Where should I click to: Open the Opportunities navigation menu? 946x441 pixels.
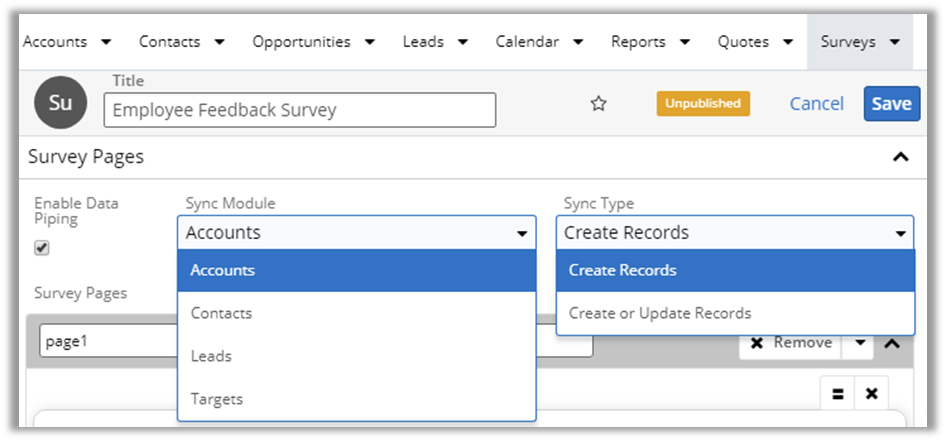[313, 42]
